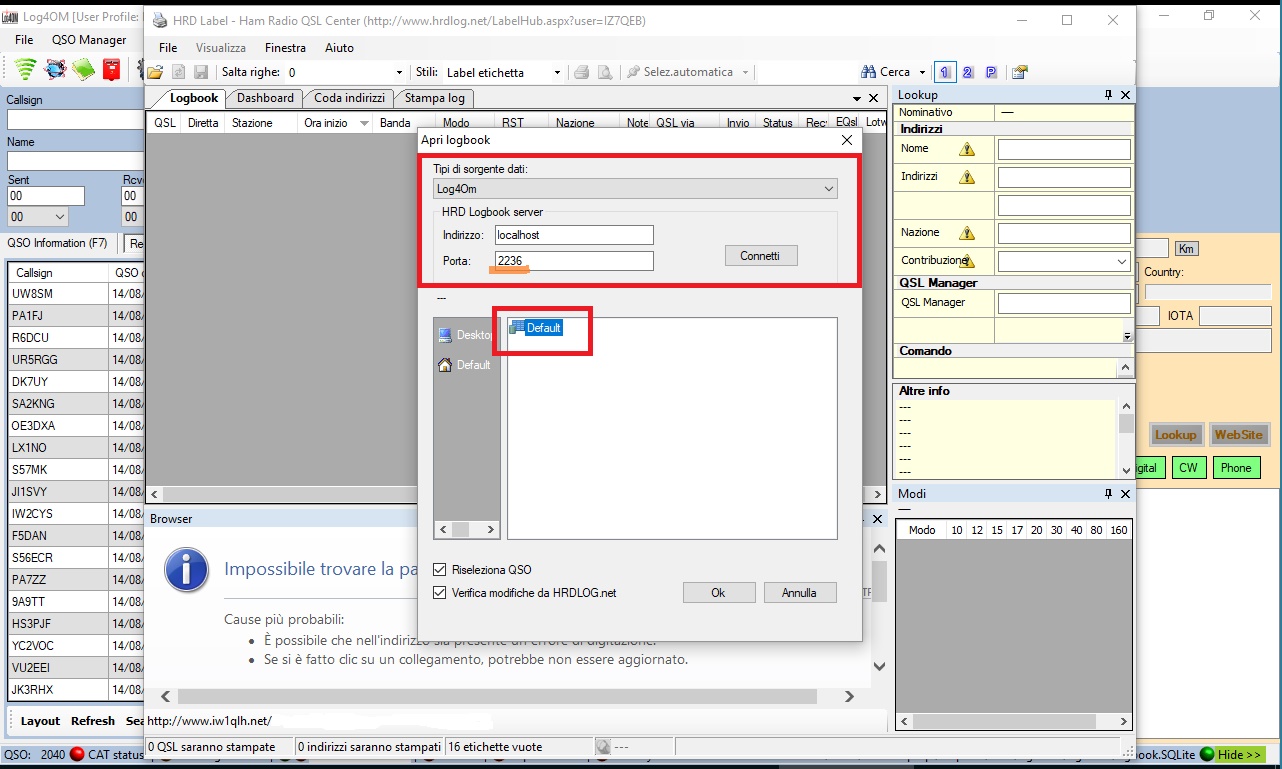
Task: Open the Cerca dropdown arrow
Action: tap(922, 72)
